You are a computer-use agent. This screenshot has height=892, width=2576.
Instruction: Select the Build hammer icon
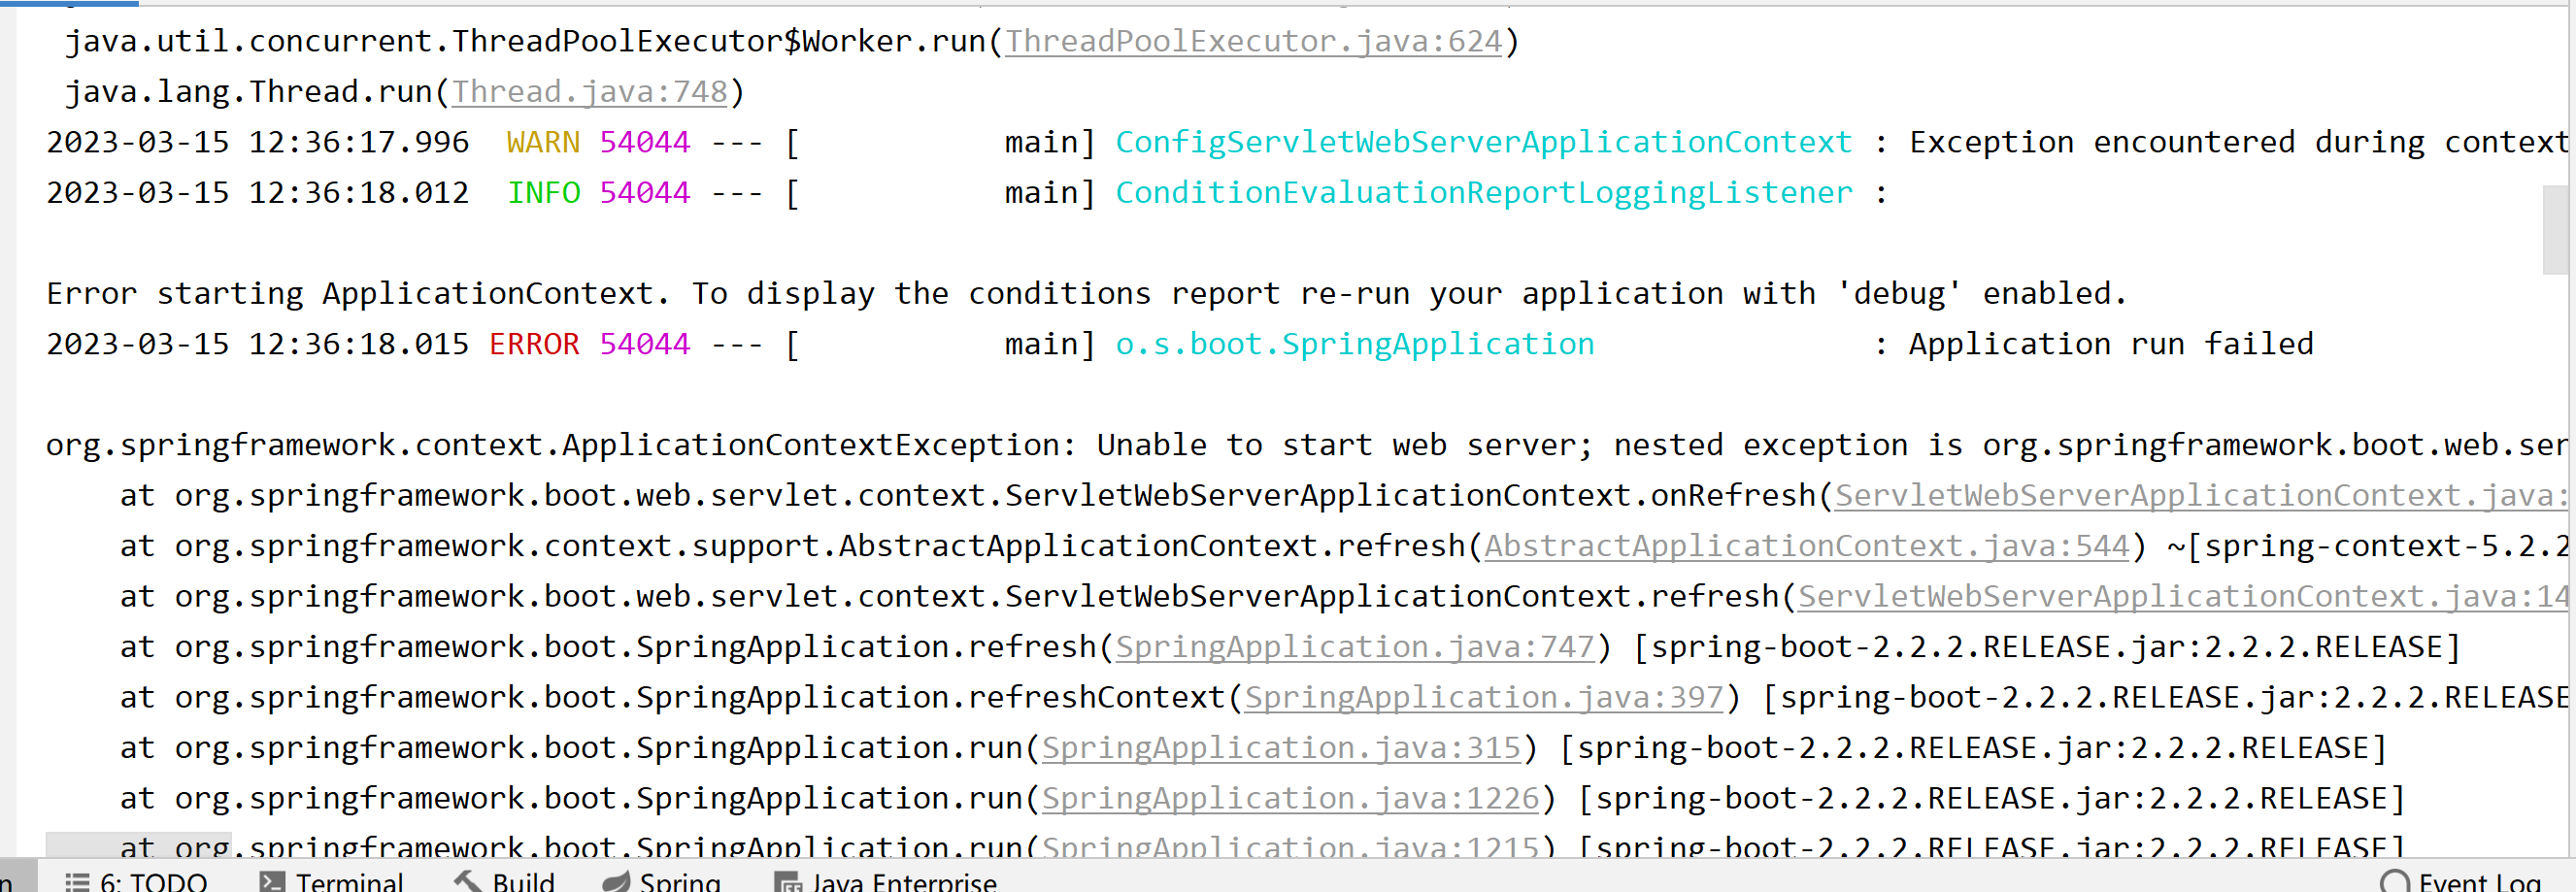coord(466,882)
